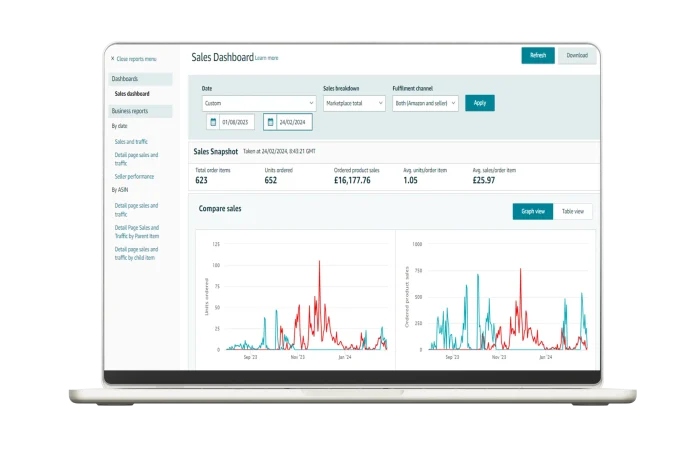Open the Learn more link
700x450 pixels.
tap(267, 58)
